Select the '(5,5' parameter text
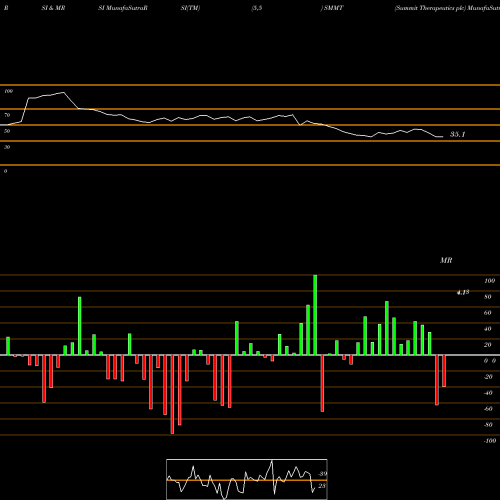The width and height of the screenshot is (500, 500). 257,8
